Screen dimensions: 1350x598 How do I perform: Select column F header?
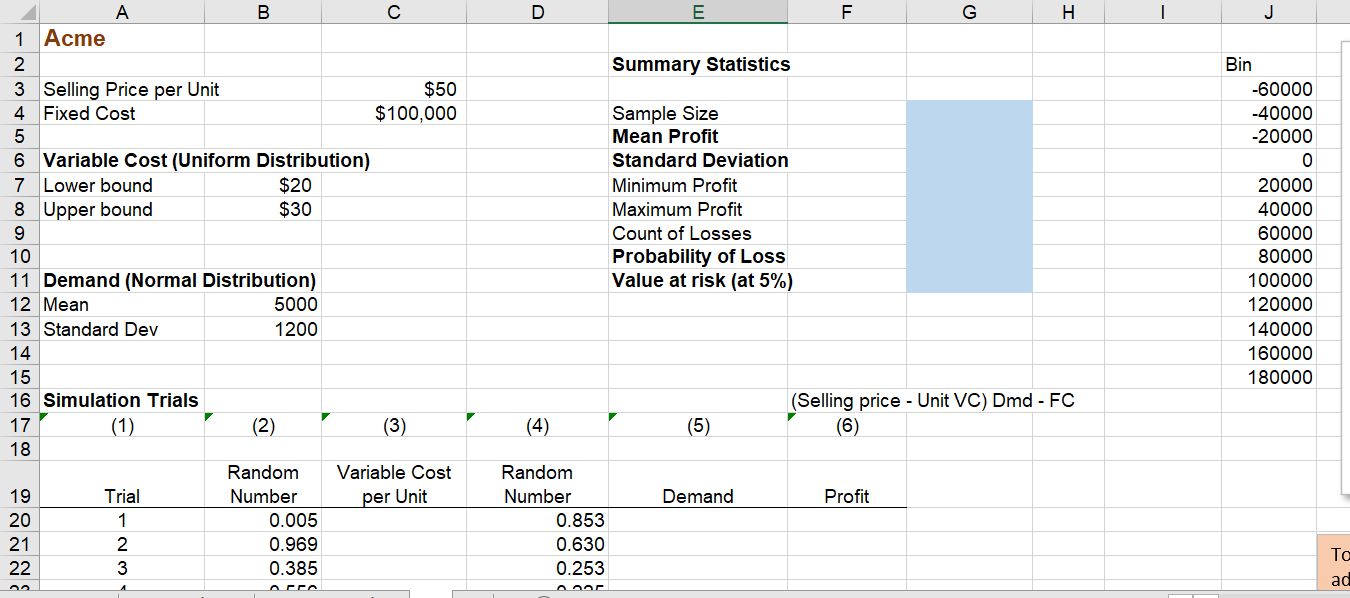point(847,12)
